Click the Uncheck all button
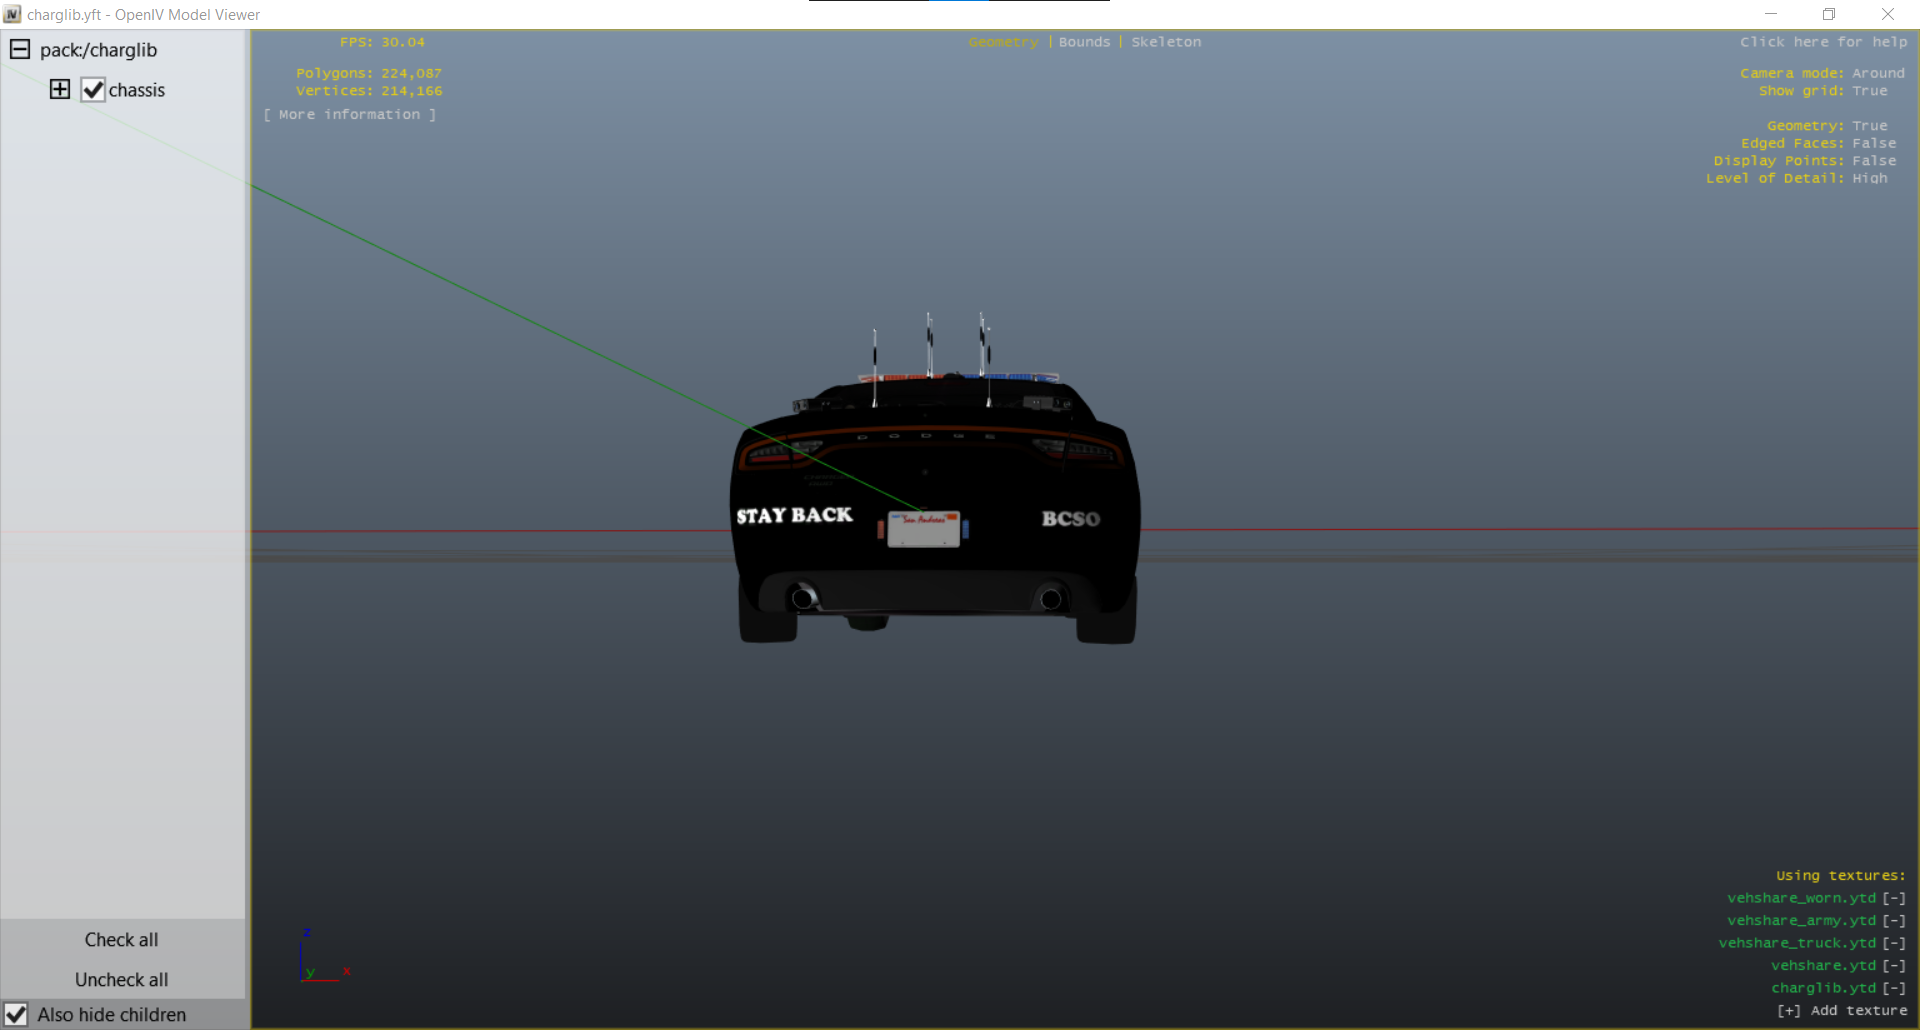Screen dimensions: 1920x1030 click(x=121, y=980)
